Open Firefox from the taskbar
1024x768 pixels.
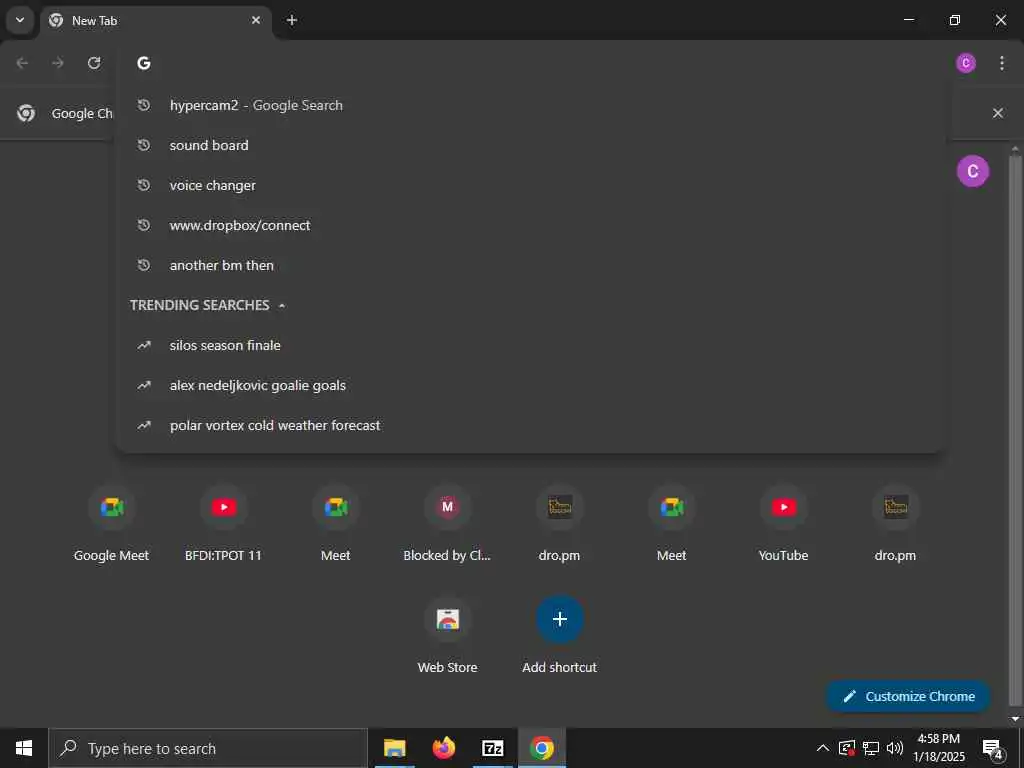tap(443, 748)
